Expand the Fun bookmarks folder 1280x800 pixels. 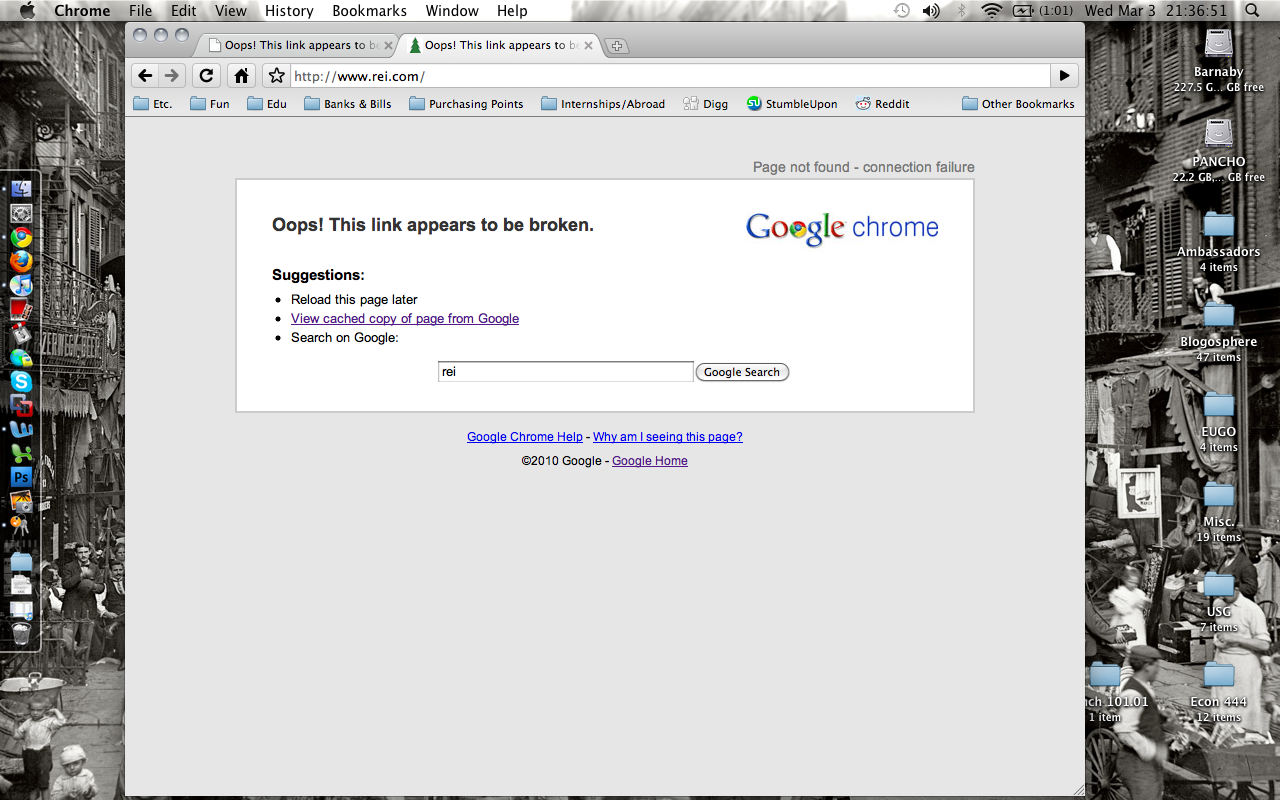click(210, 104)
